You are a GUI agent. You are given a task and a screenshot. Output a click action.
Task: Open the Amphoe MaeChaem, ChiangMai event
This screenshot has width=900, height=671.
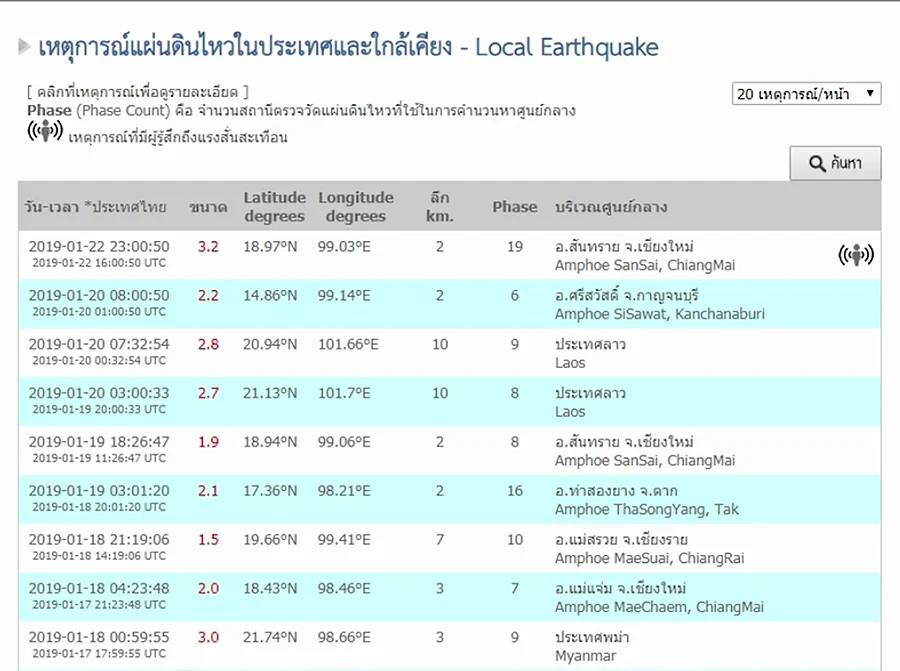click(x=449, y=597)
